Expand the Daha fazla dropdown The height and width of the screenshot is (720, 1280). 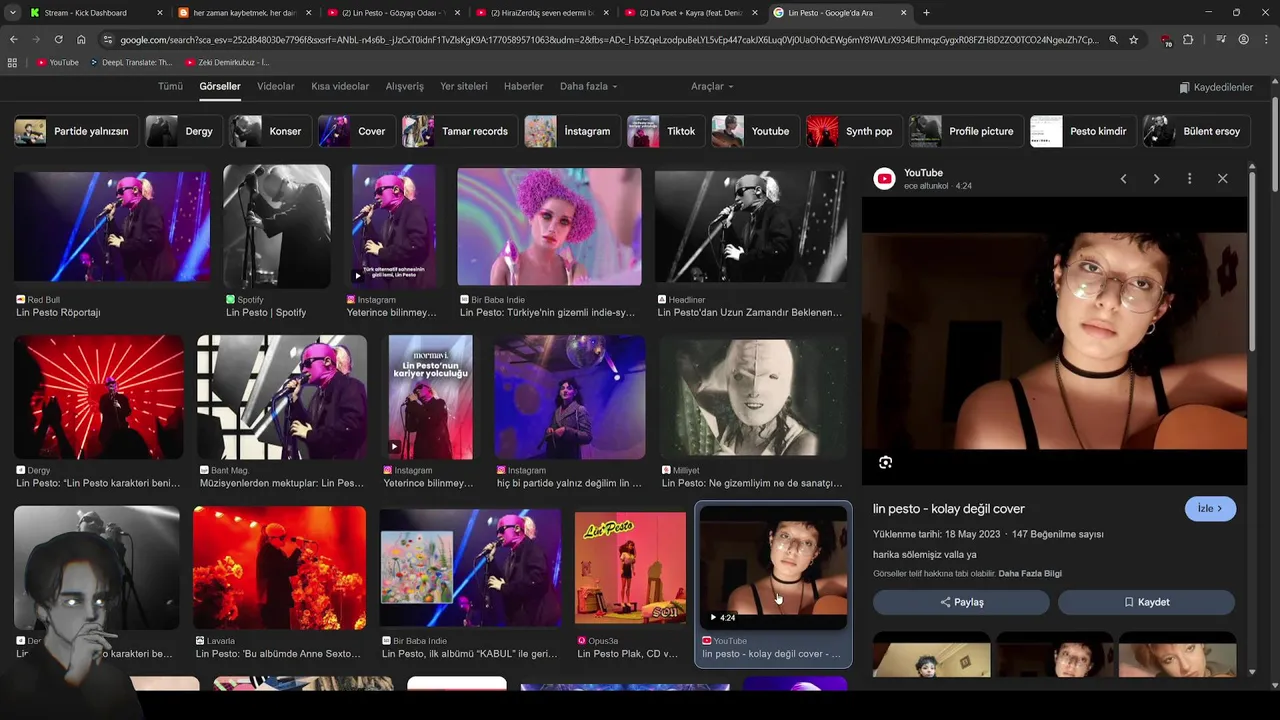(588, 86)
